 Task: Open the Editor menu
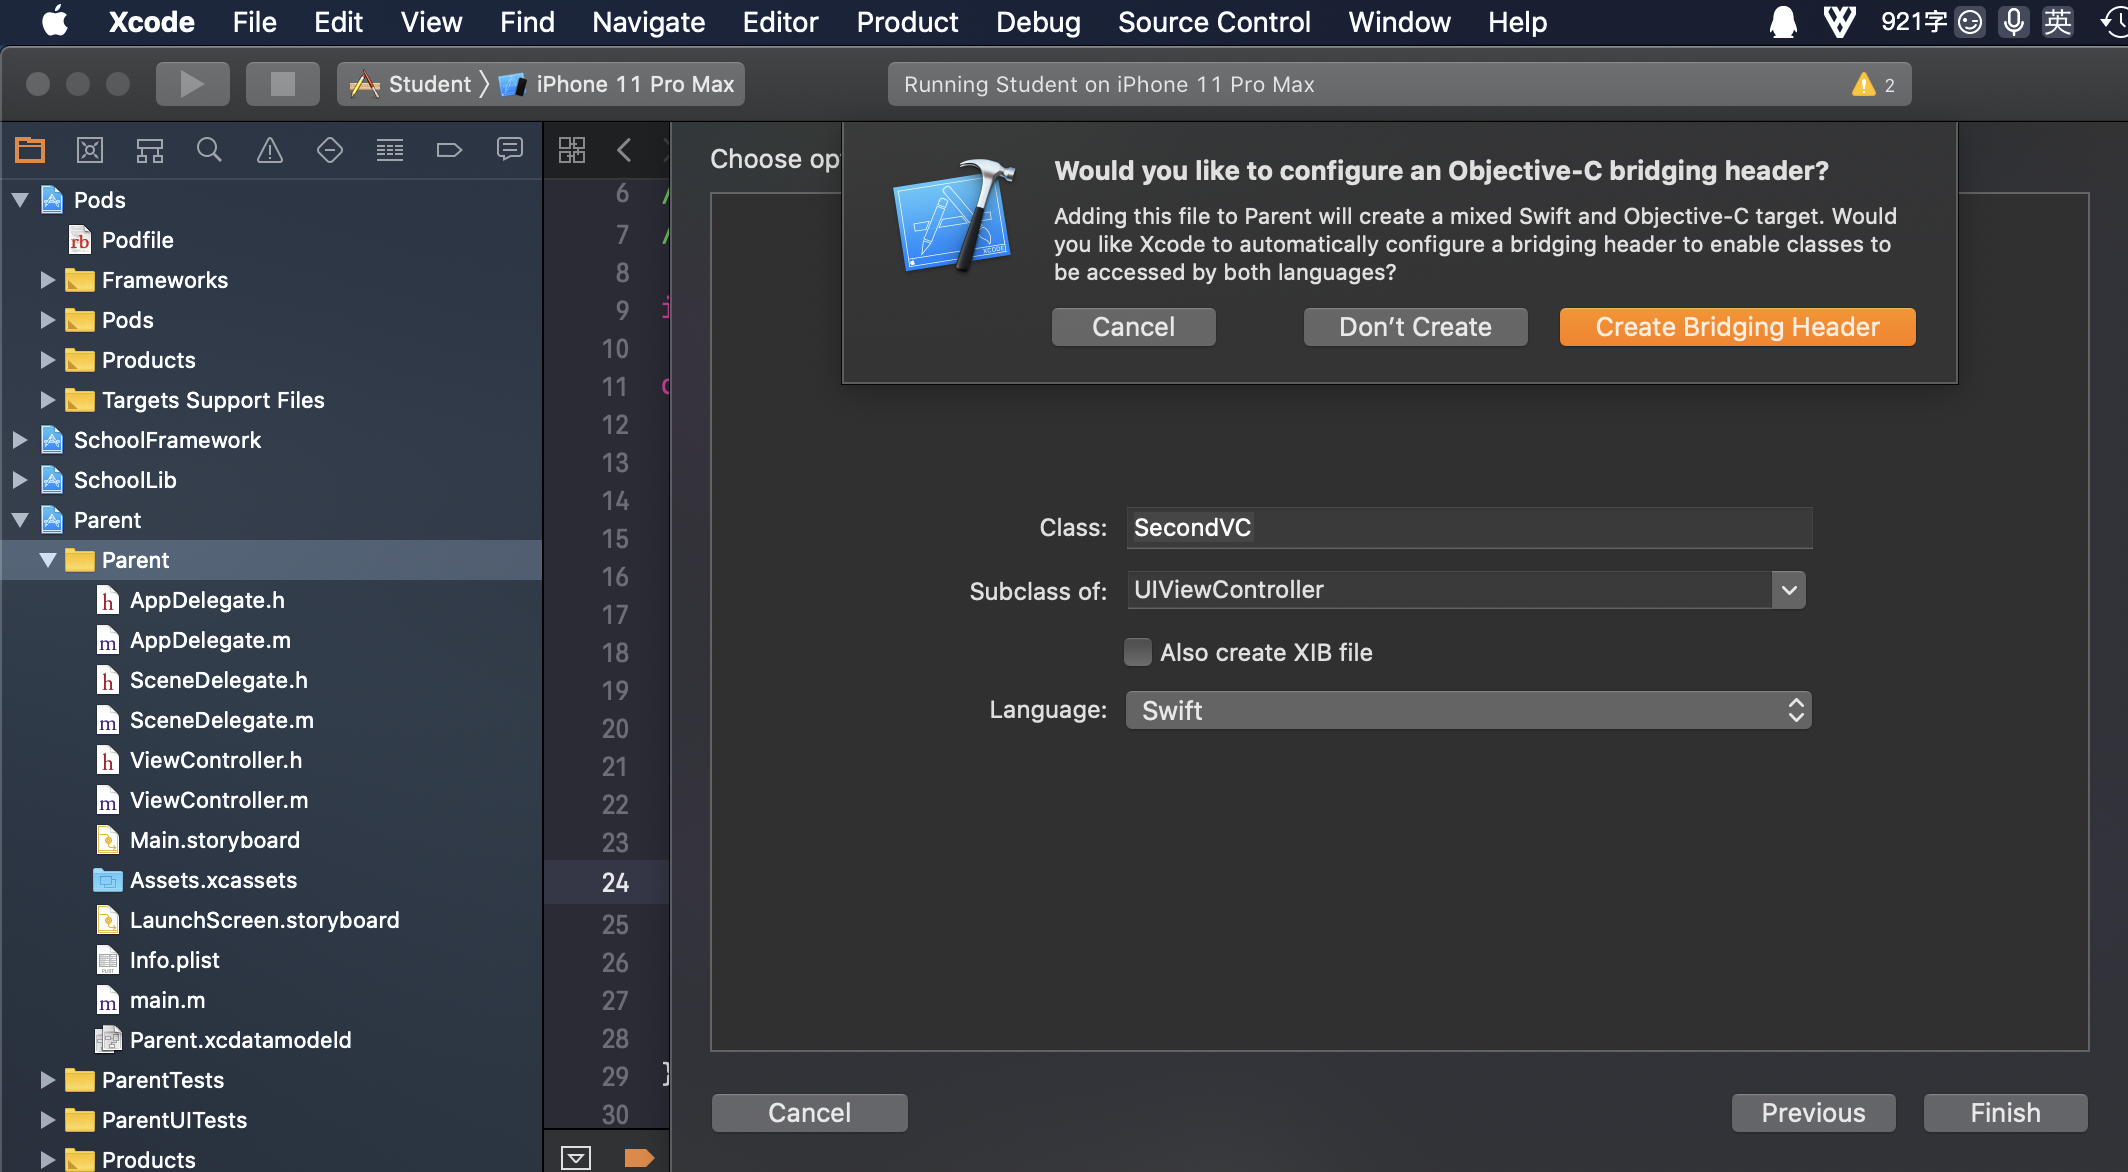pos(780,22)
